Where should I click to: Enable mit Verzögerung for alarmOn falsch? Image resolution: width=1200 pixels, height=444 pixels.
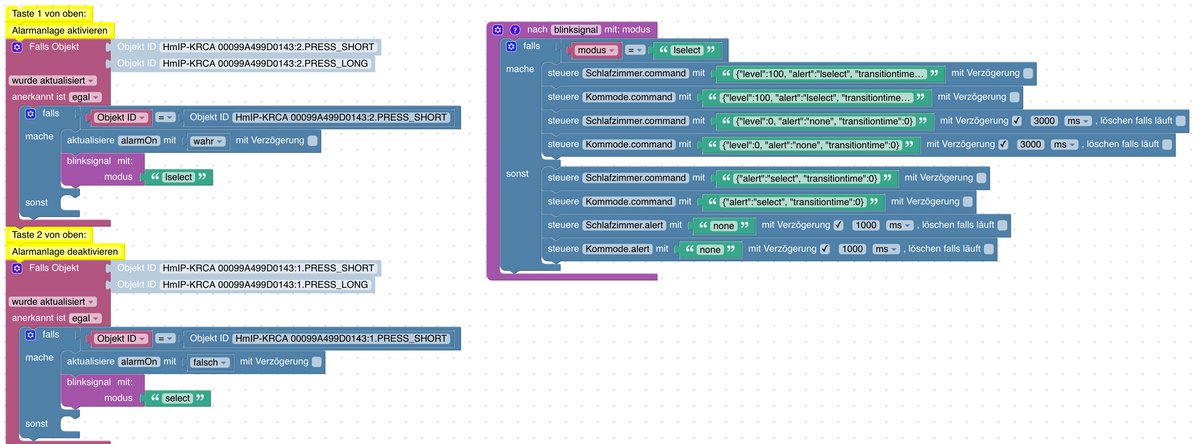[317, 361]
